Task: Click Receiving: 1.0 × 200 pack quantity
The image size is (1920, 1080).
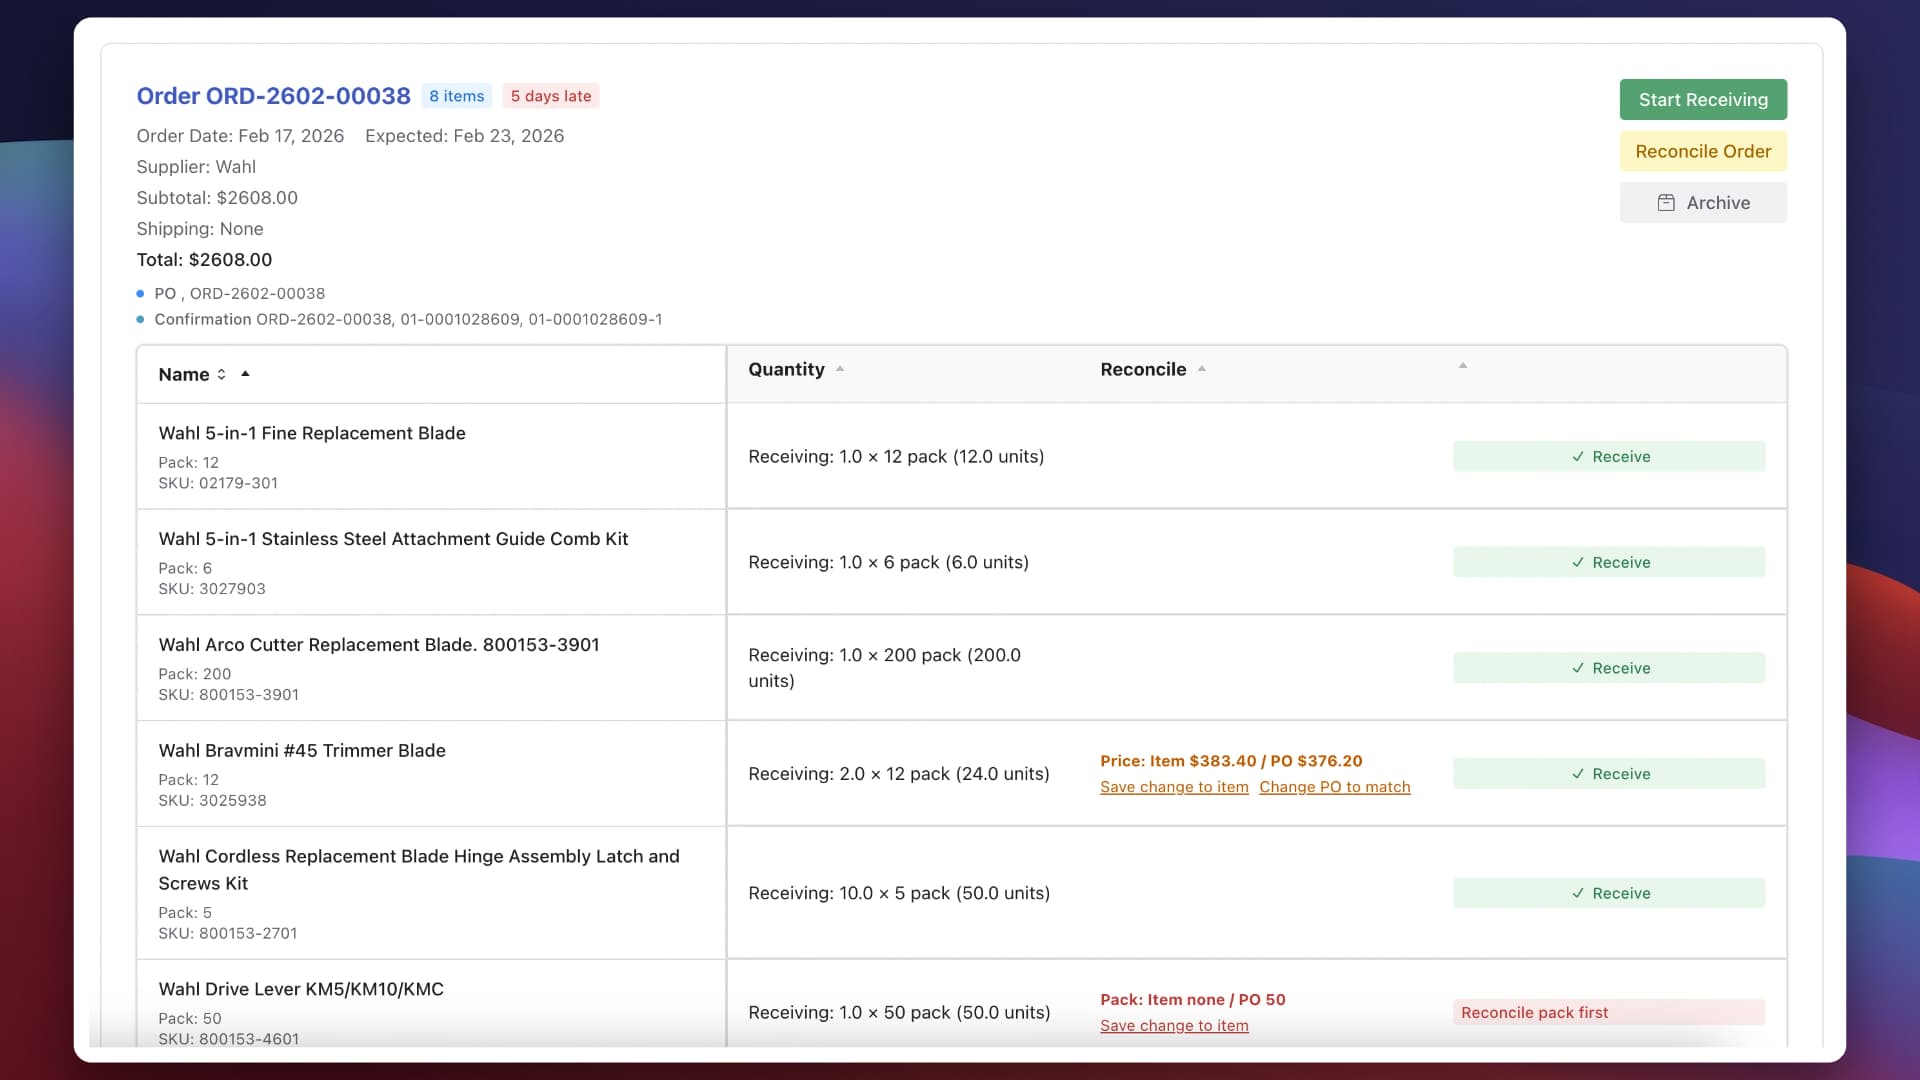Action: click(x=884, y=668)
